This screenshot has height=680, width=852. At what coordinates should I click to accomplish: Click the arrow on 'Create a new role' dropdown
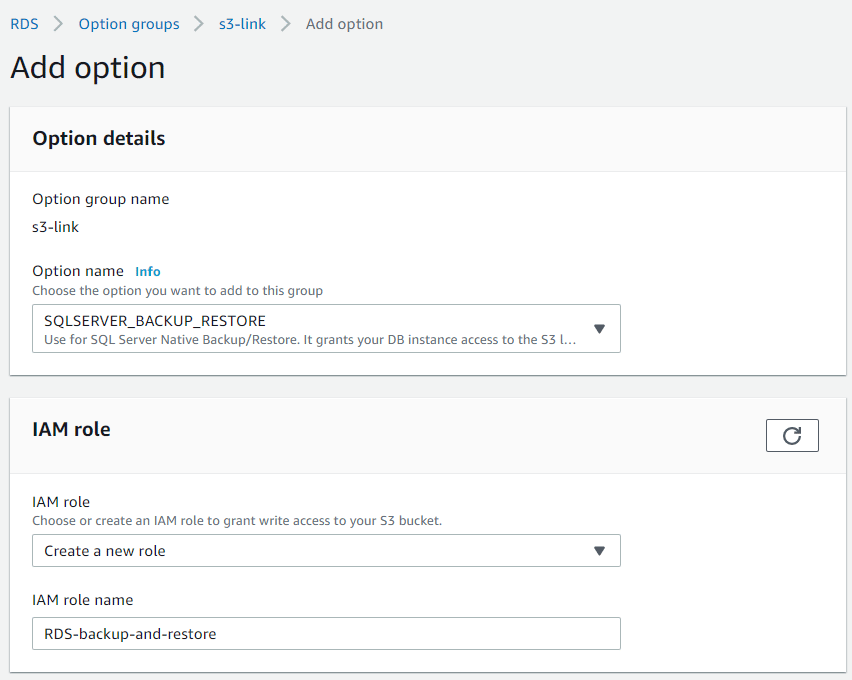pyautogui.click(x=599, y=551)
